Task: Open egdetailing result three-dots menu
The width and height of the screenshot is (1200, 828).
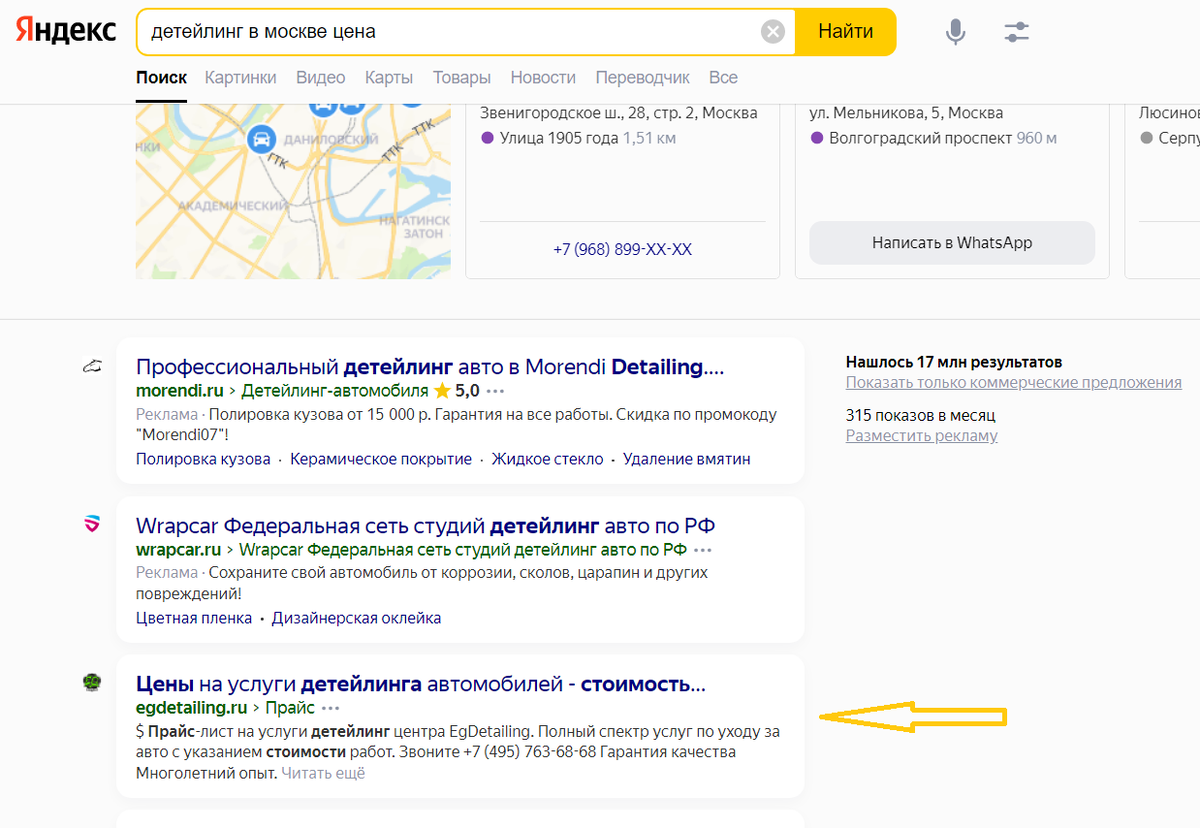Action: tap(331, 708)
